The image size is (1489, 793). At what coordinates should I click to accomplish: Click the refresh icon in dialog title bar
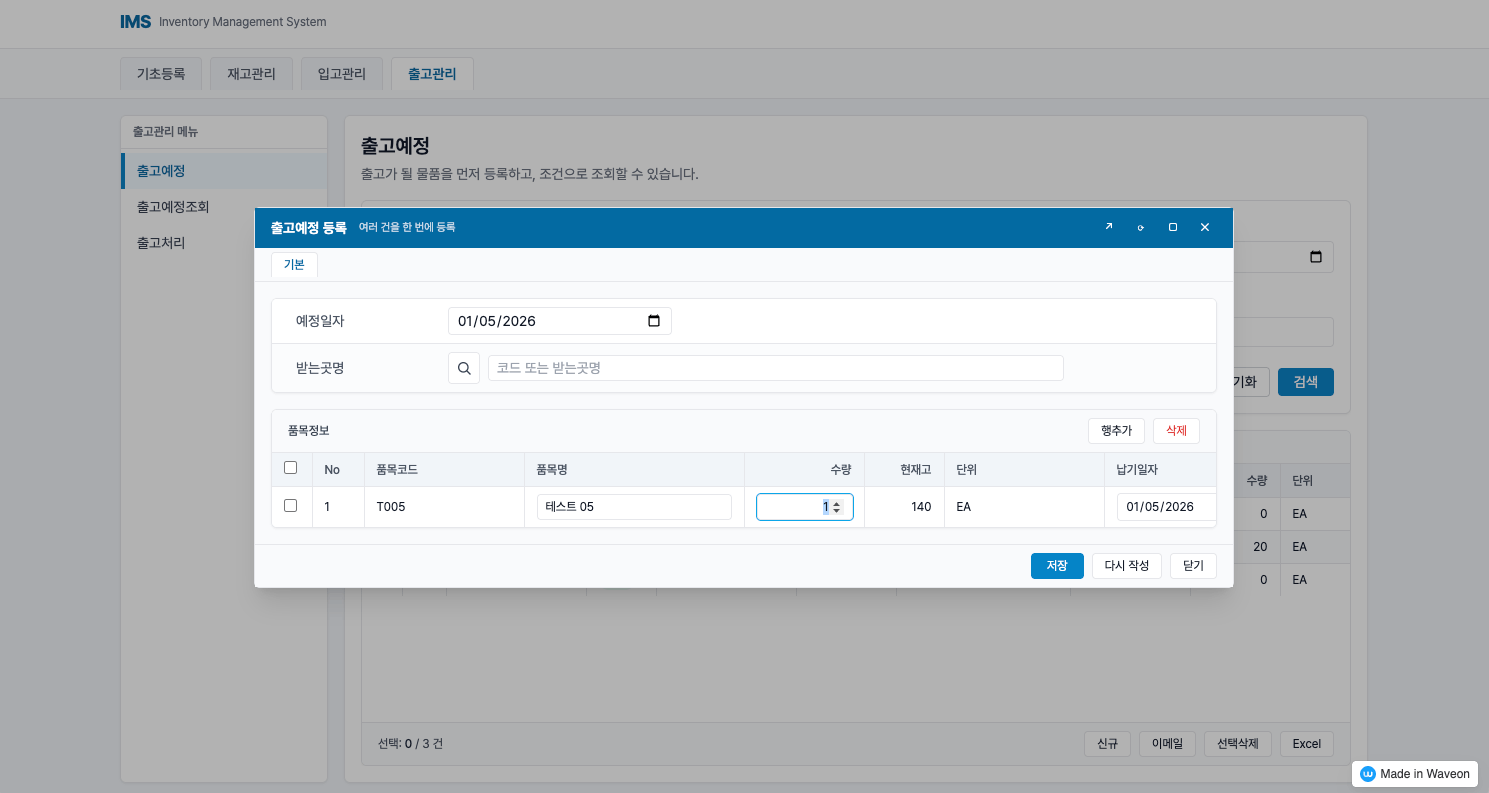coord(1140,227)
